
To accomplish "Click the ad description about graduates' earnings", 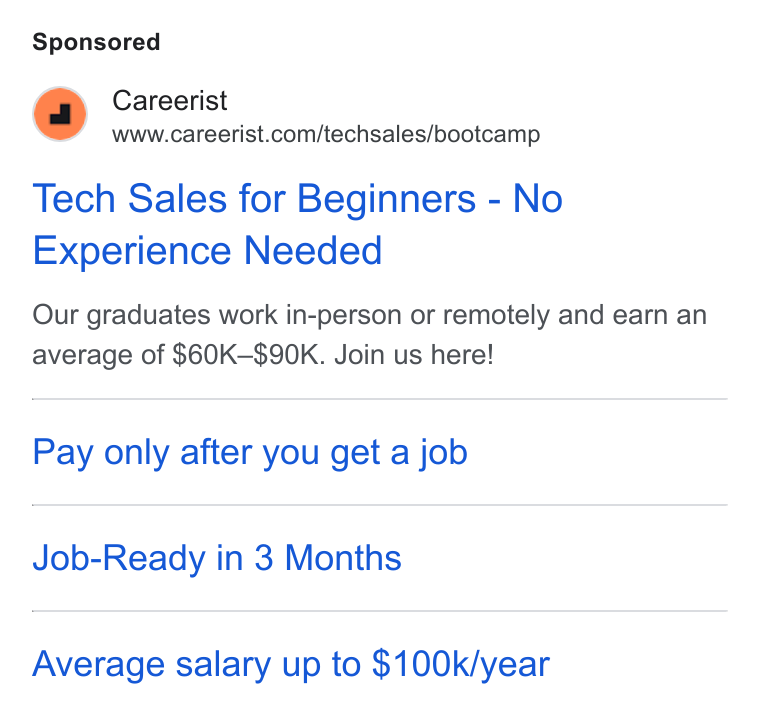I will click(370, 335).
